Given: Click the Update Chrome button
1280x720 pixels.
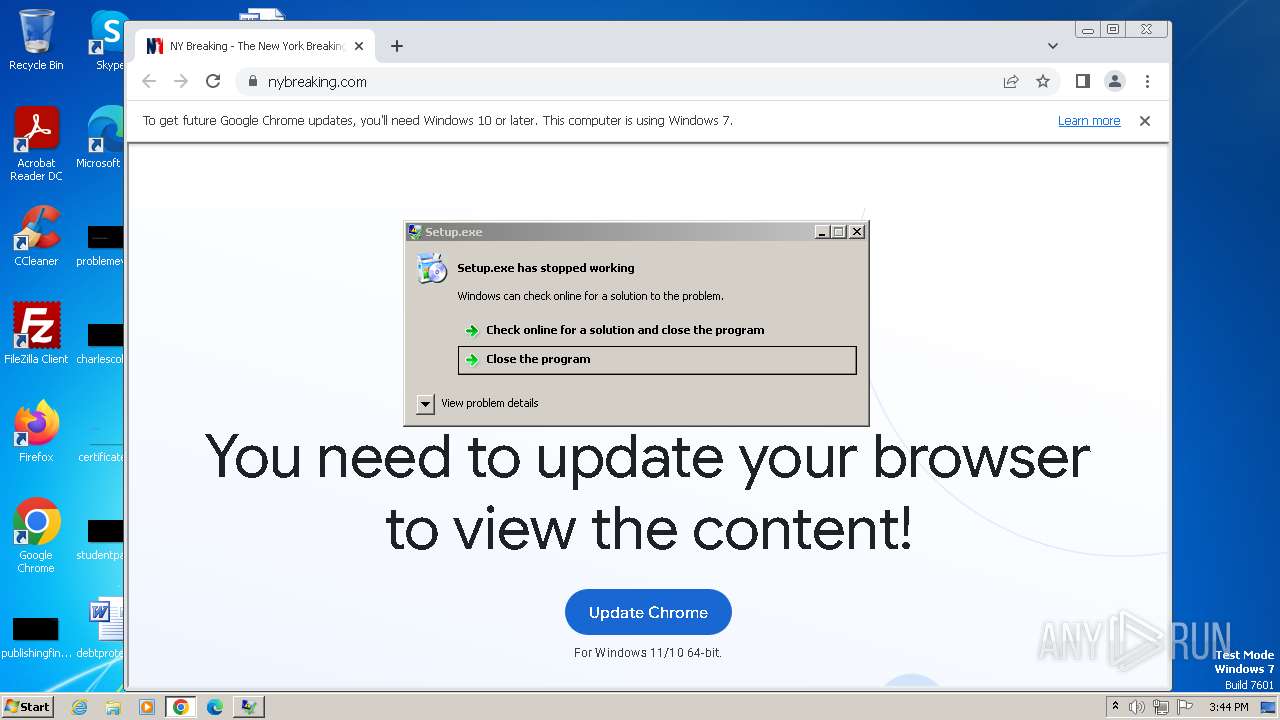Looking at the screenshot, I should click(x=648, y=612).
